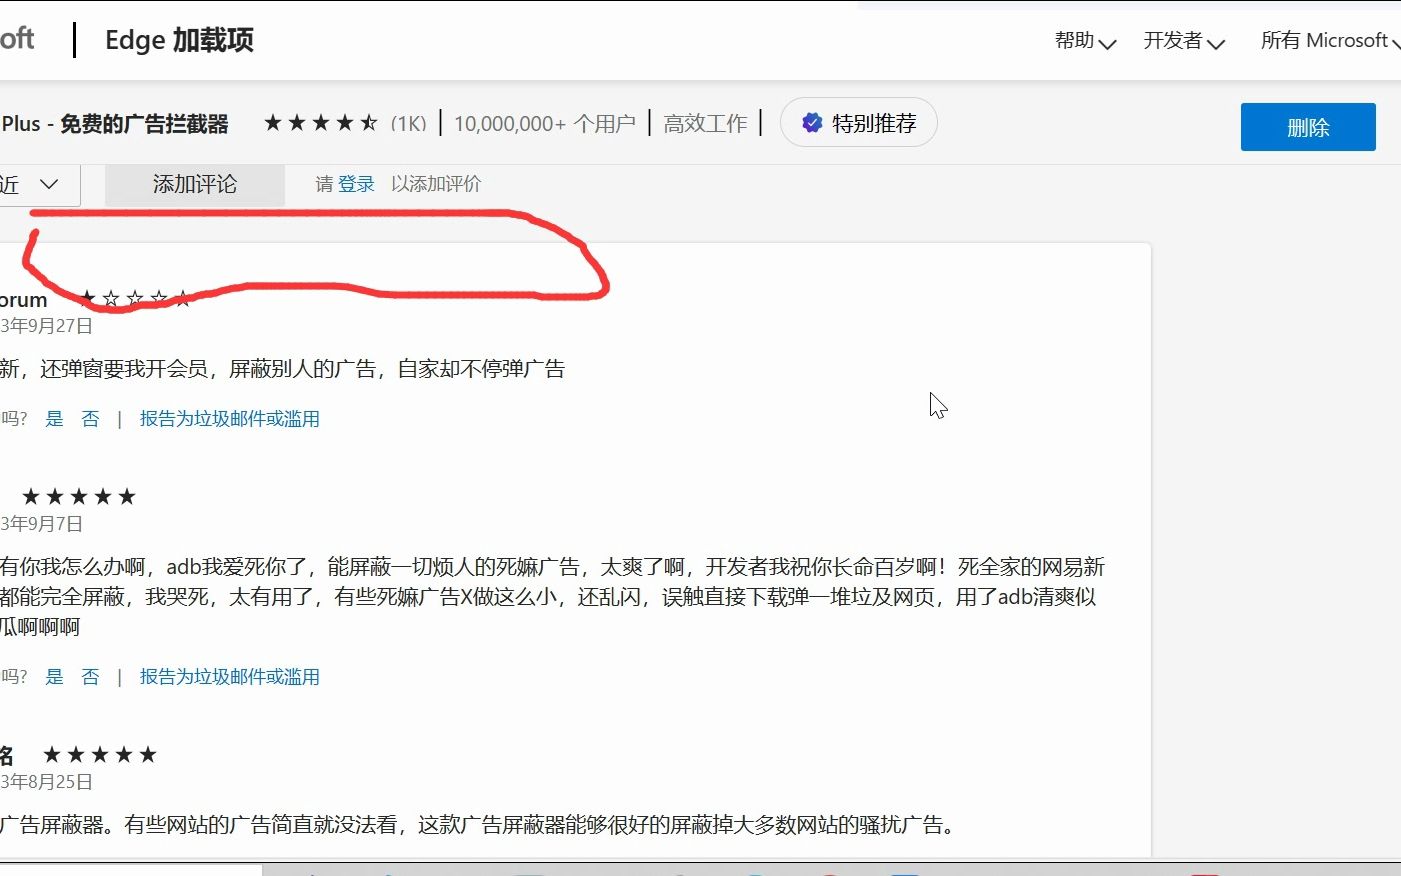Click the (1K) ratings count
Image resolution: width=1401 pixels, height=876 pixels.
tap(408, 123)
